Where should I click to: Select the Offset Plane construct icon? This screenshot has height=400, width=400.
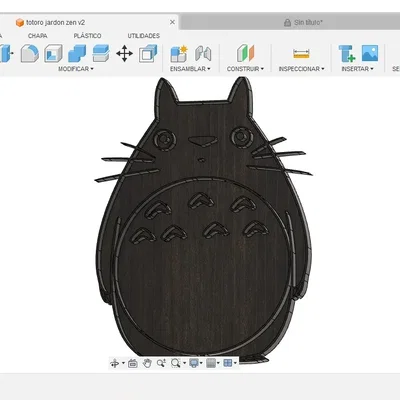pos(246,53)
